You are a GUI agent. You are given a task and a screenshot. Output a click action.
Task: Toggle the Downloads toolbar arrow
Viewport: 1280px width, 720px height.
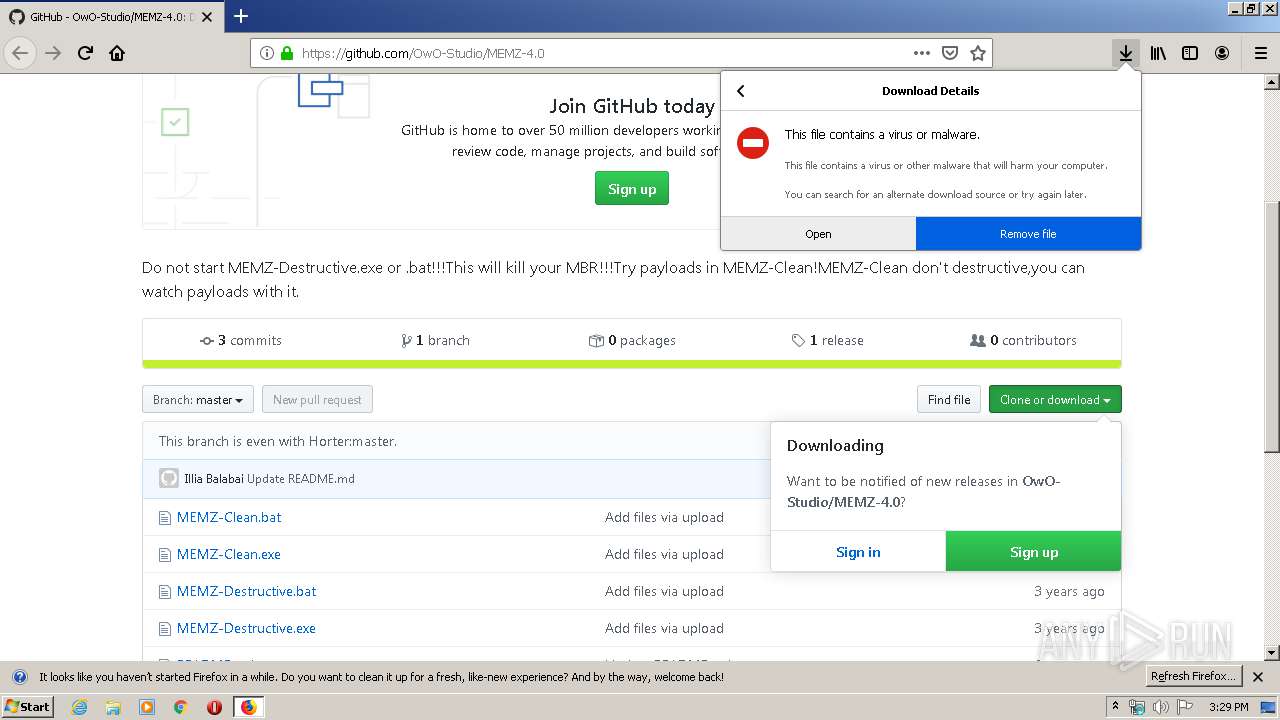coord(1126,53)
